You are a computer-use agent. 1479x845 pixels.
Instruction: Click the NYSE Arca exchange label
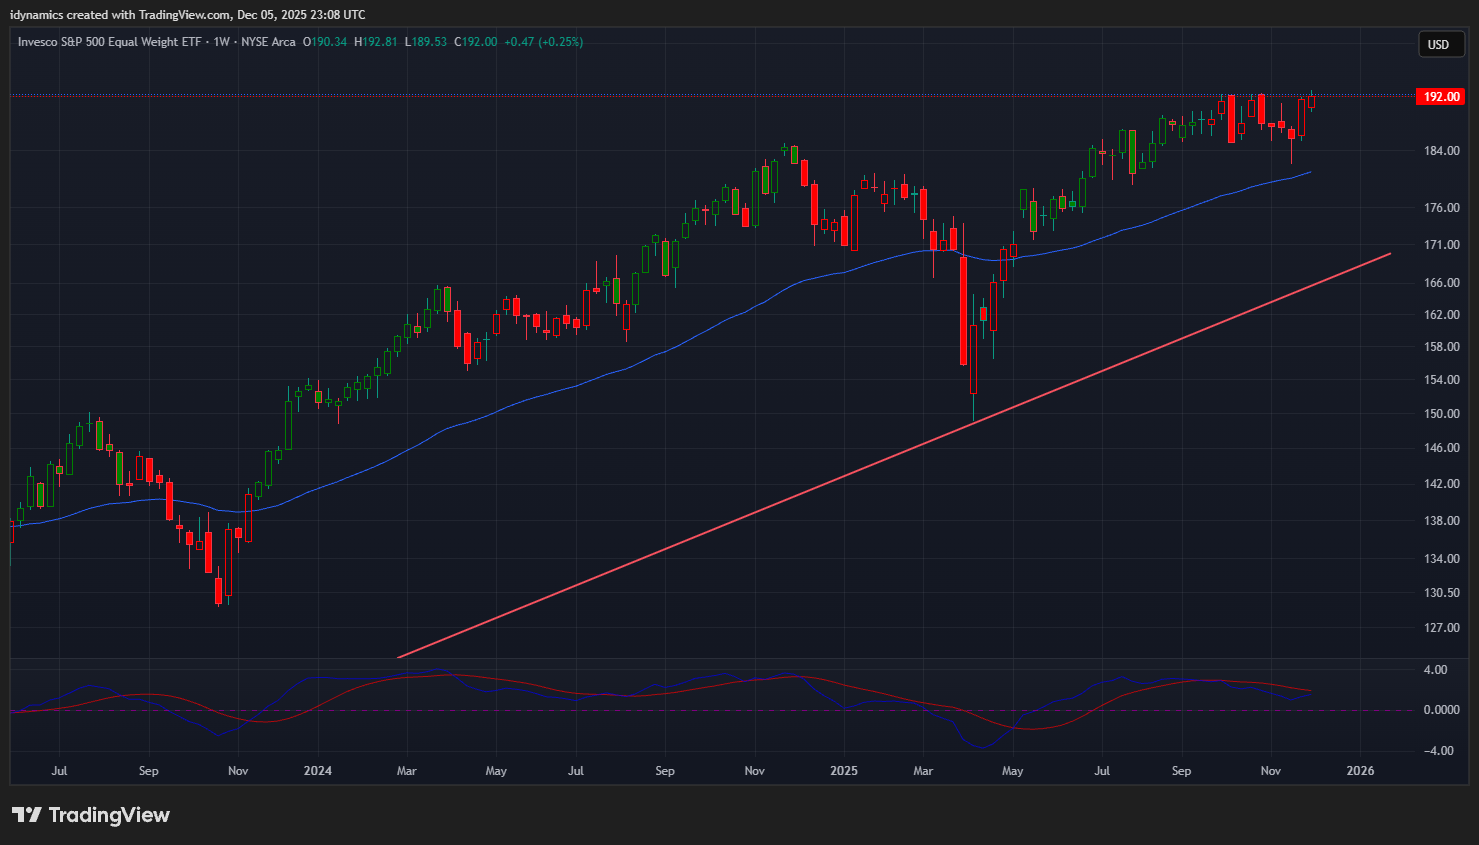pyautogui.click(x=268, y=42)
